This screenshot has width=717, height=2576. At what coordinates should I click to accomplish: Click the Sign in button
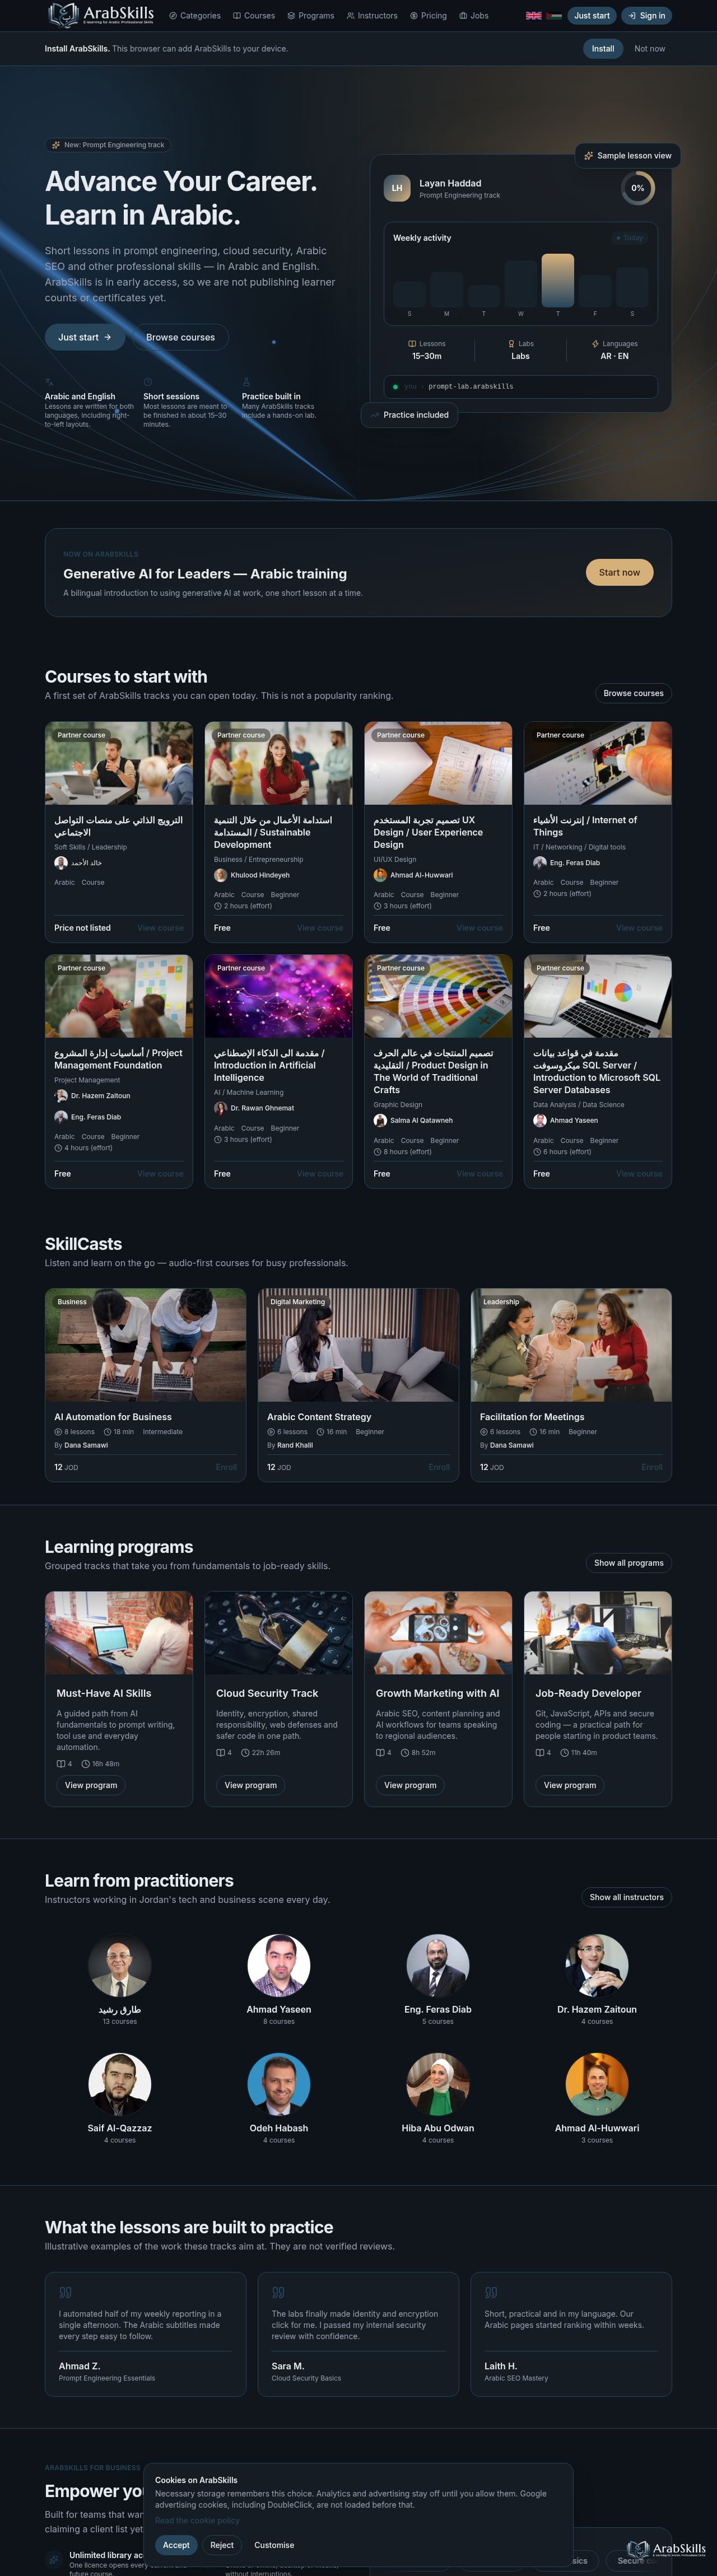(647, 16)
